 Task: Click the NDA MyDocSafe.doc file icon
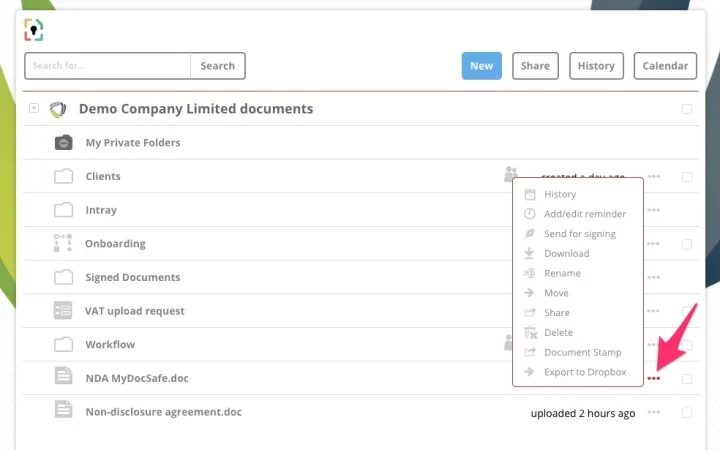coord(63,375)
